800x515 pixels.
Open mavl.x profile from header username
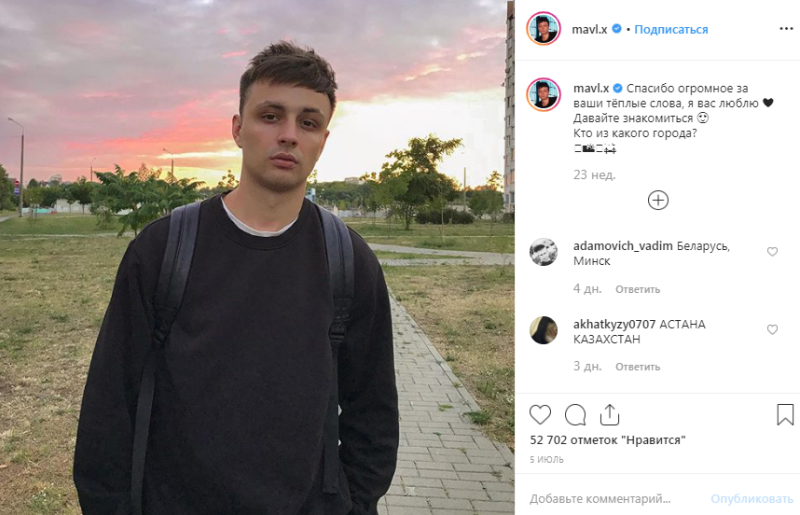coord(589,30)
